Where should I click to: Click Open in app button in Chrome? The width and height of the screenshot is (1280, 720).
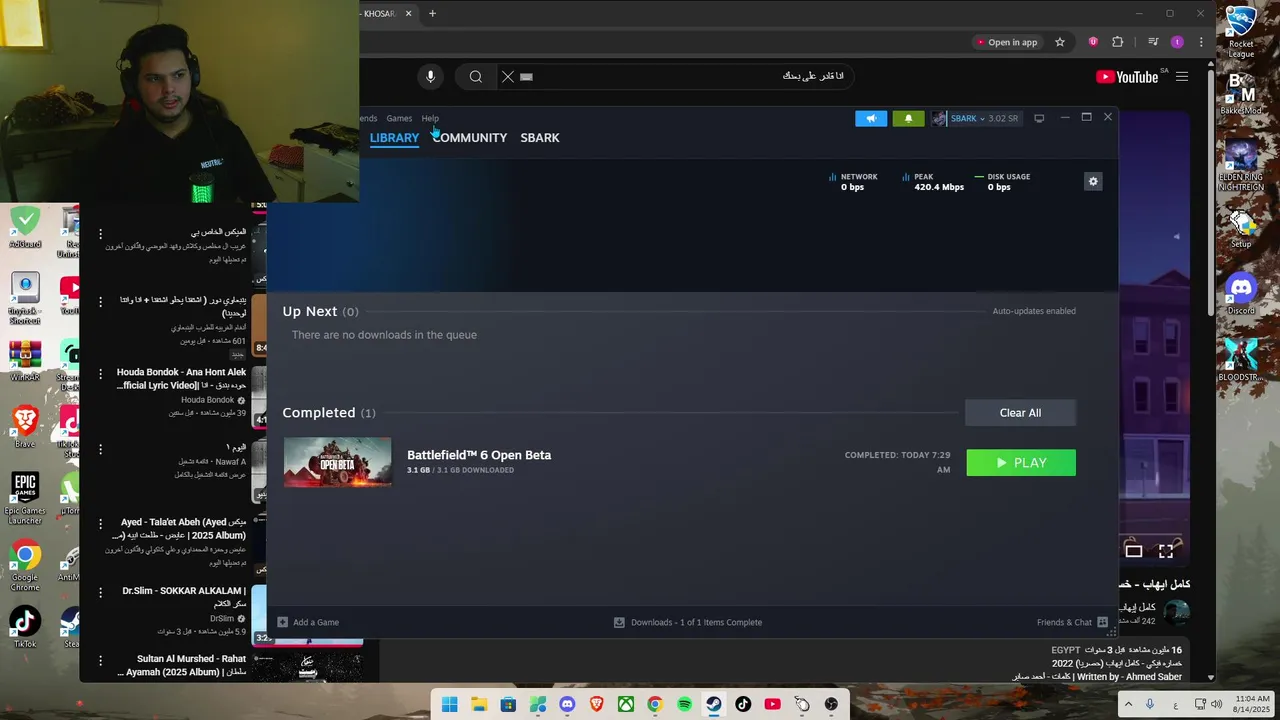[1008, 42]
